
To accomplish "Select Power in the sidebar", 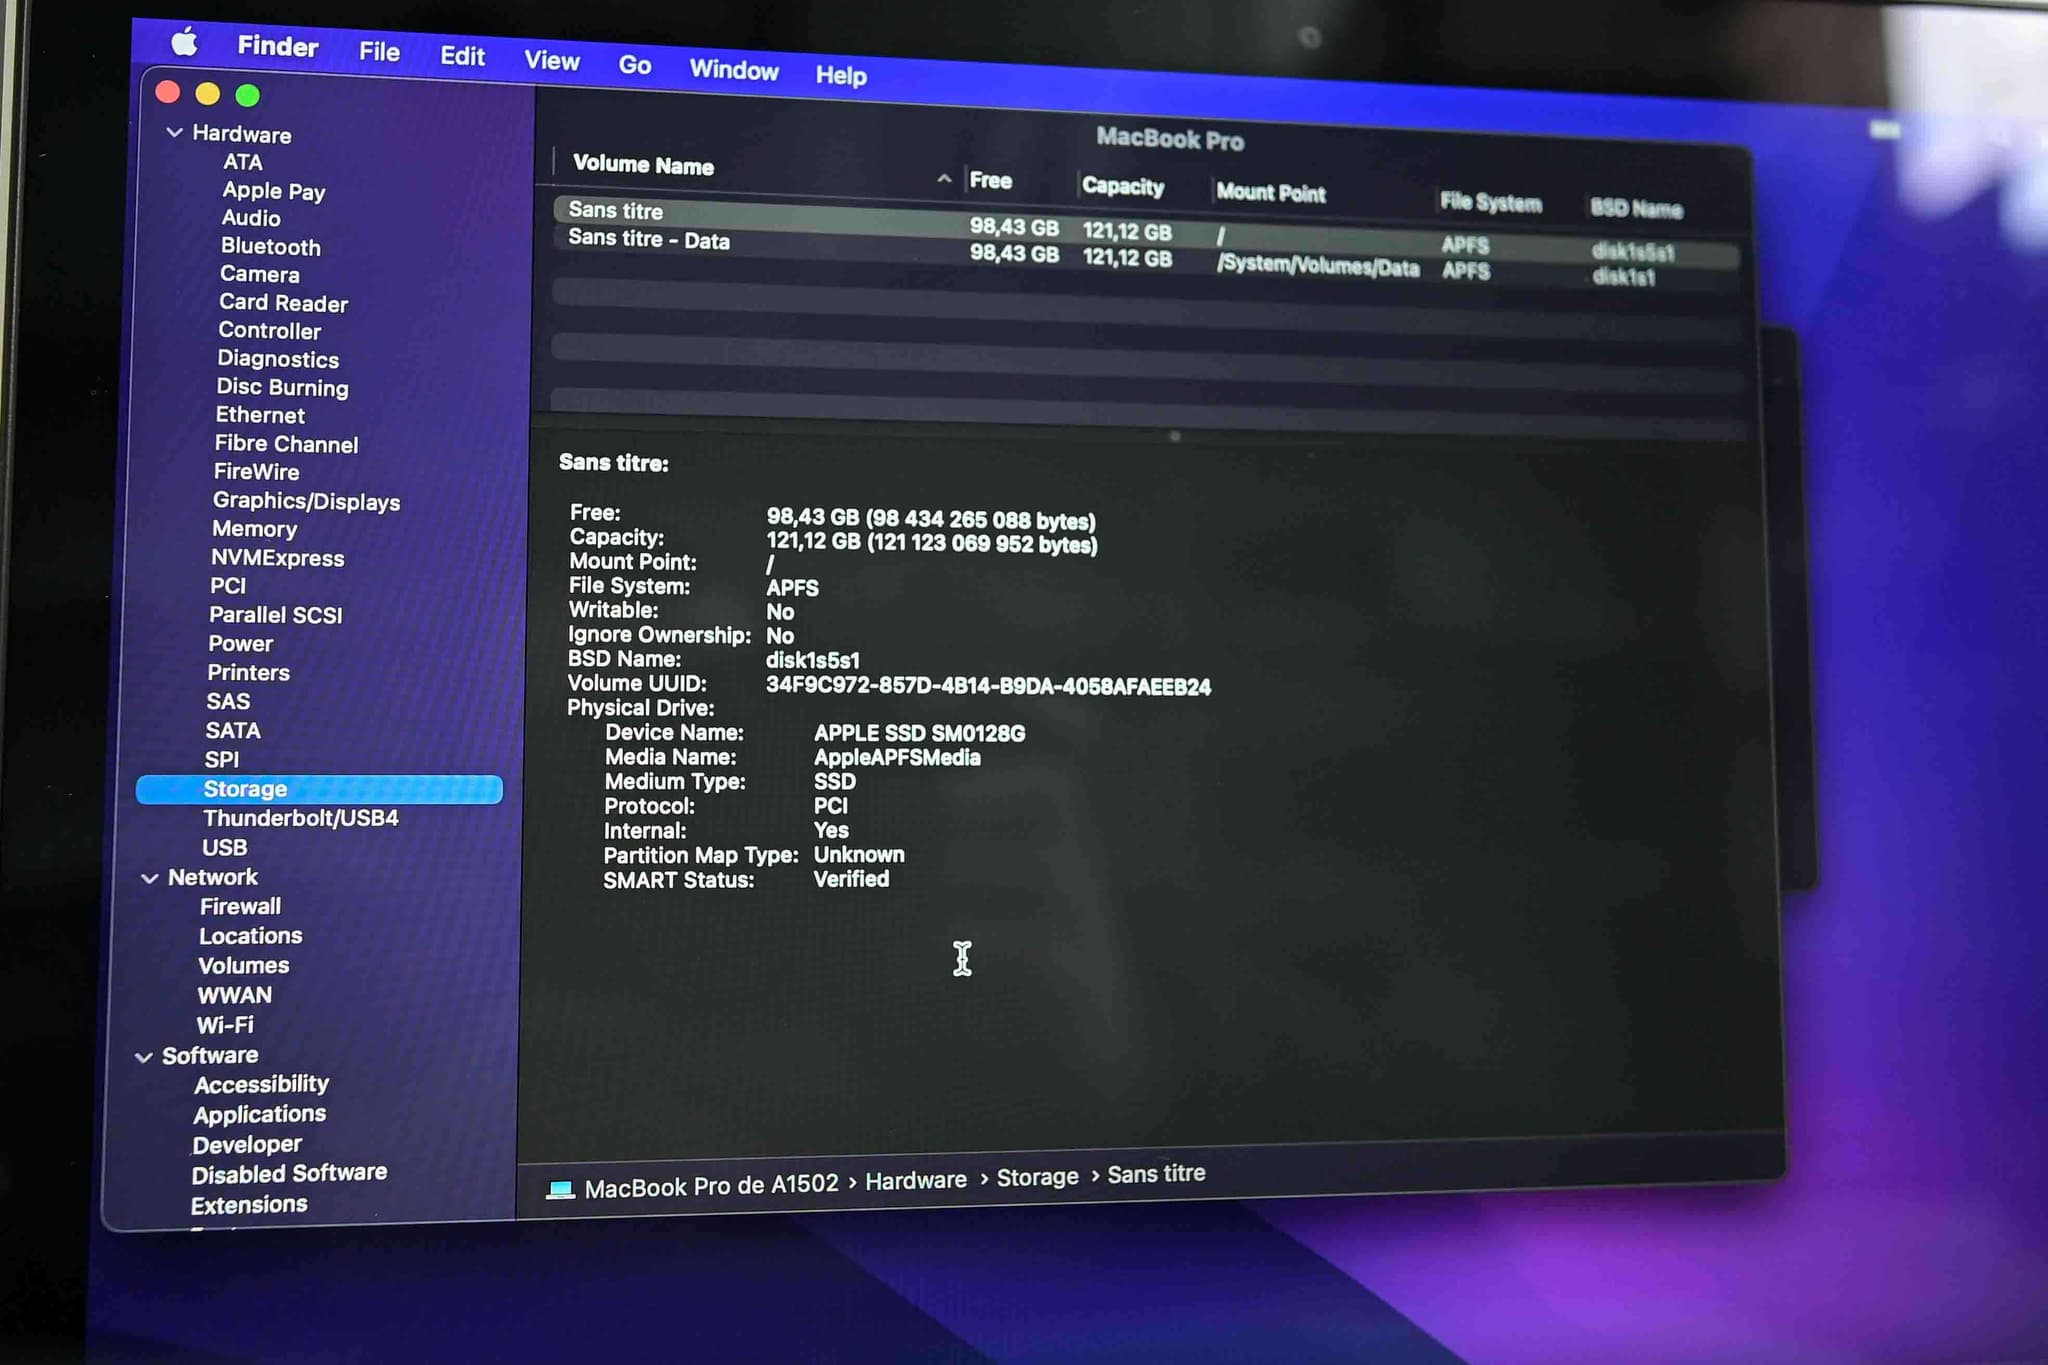I will 240,644.
